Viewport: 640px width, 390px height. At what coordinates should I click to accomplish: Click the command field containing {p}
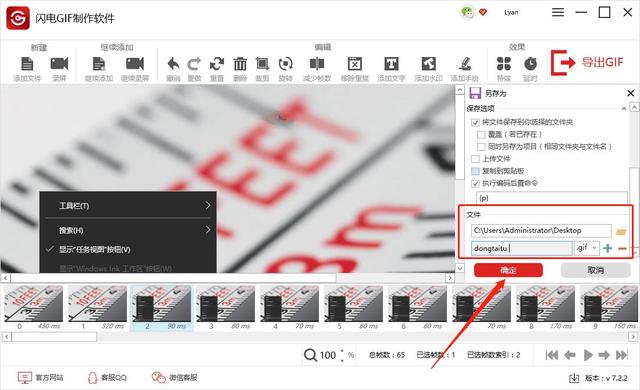pos(551,198)
